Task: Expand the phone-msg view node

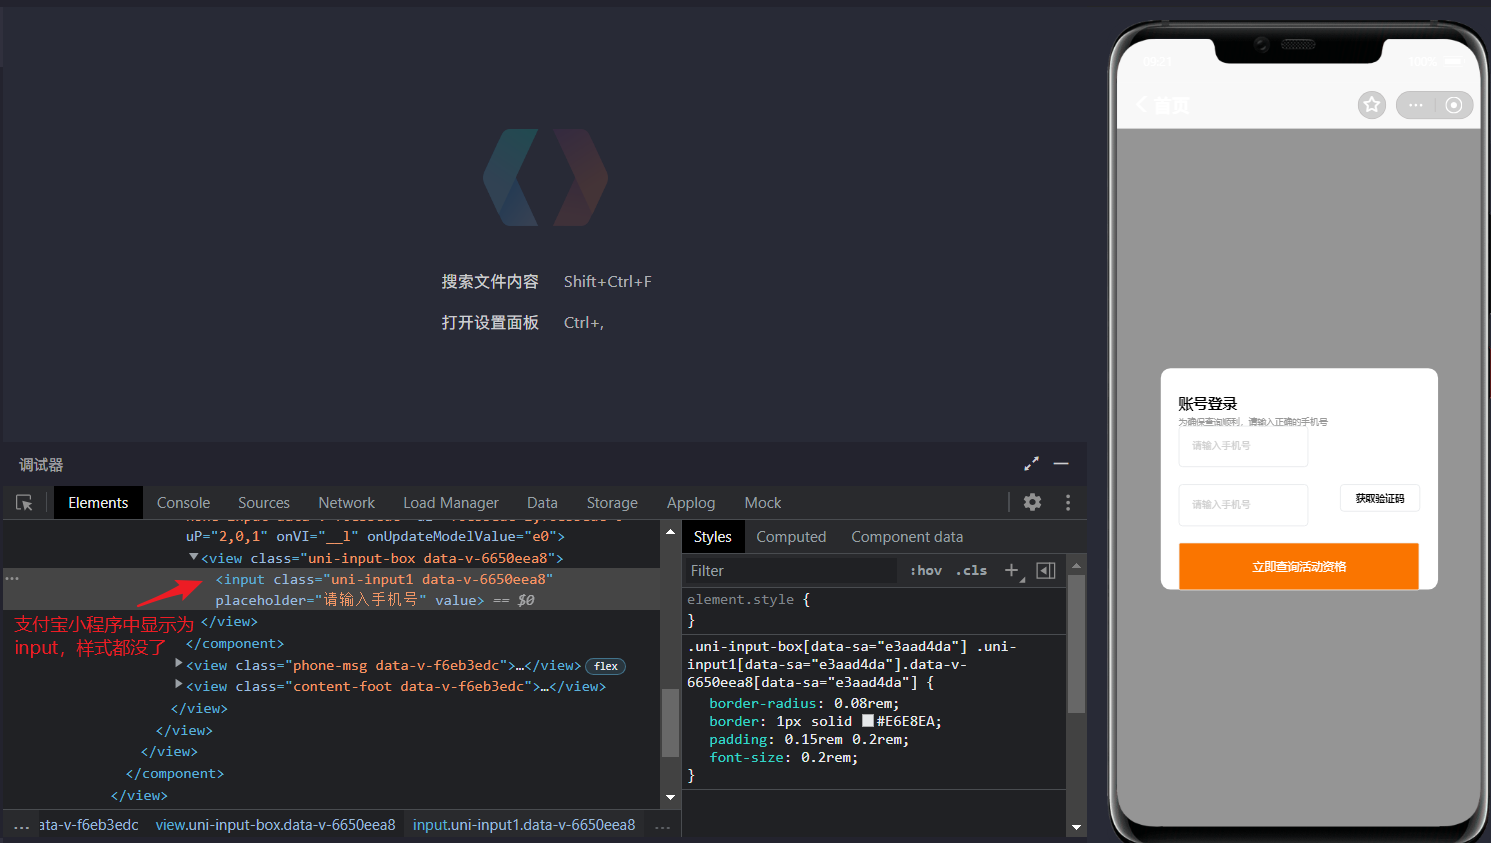Action: click(x=179, y=664)
